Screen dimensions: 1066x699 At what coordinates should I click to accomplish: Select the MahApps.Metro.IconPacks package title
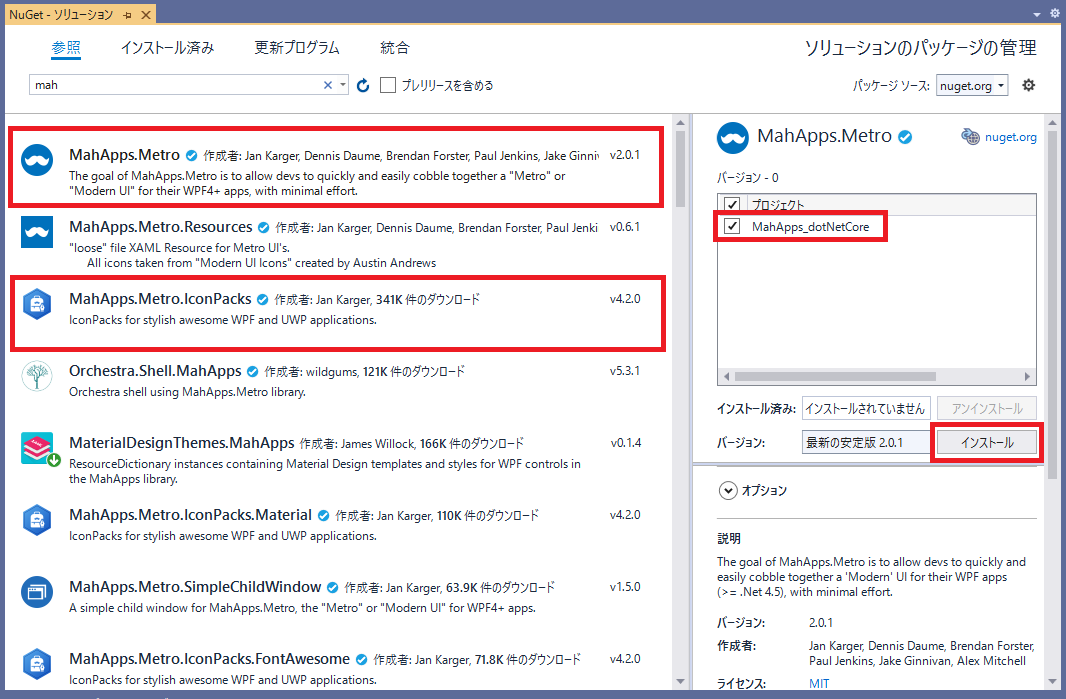160,299
